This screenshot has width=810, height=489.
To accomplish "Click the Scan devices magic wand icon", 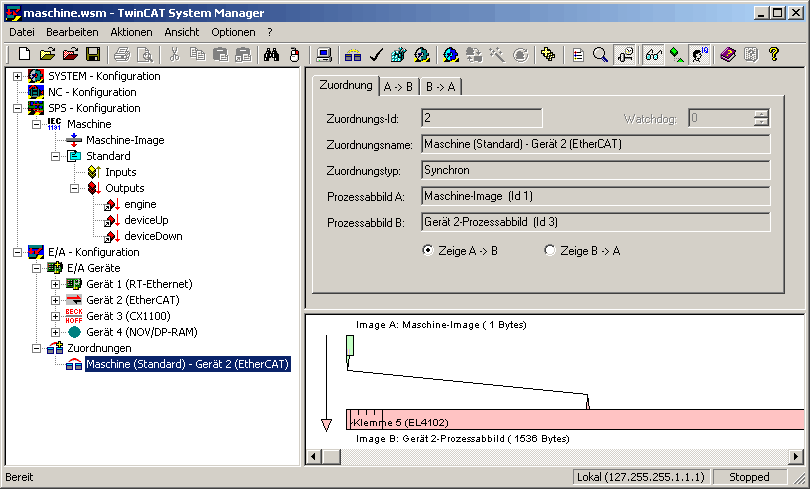I will [x=497, y=54].
